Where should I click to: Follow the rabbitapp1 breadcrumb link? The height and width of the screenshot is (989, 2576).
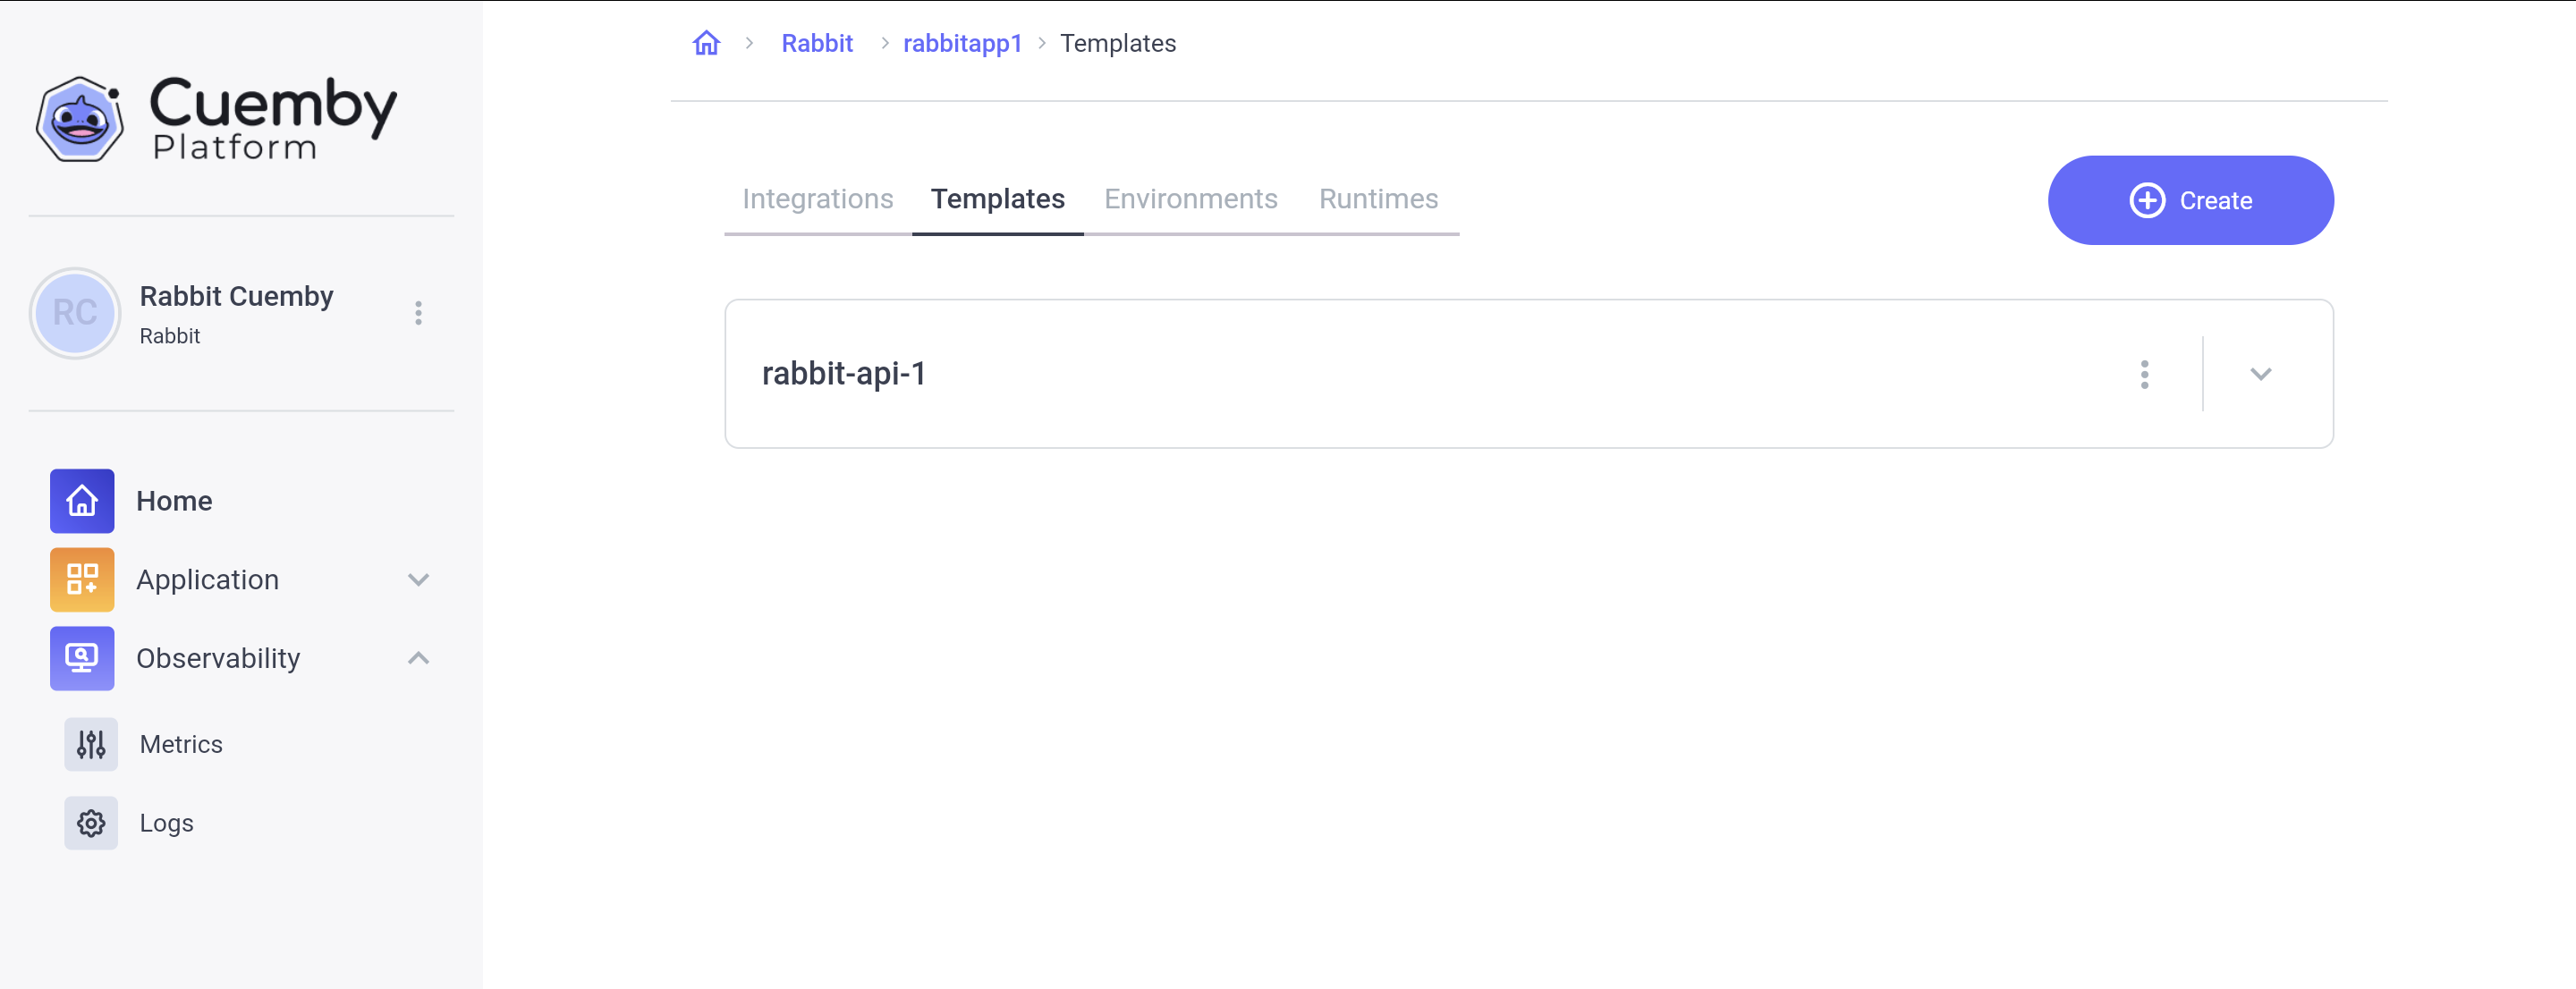[x=962, y=43]
